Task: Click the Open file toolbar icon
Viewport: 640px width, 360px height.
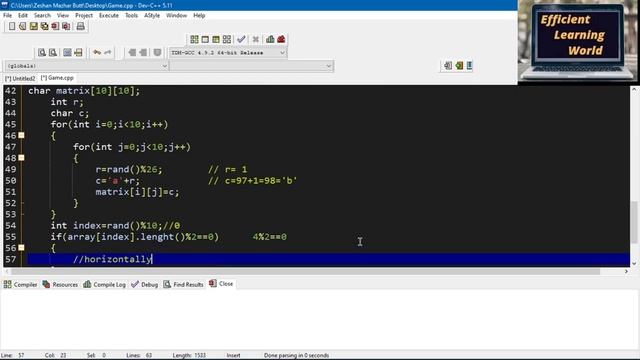Action: tap(22, 27)
